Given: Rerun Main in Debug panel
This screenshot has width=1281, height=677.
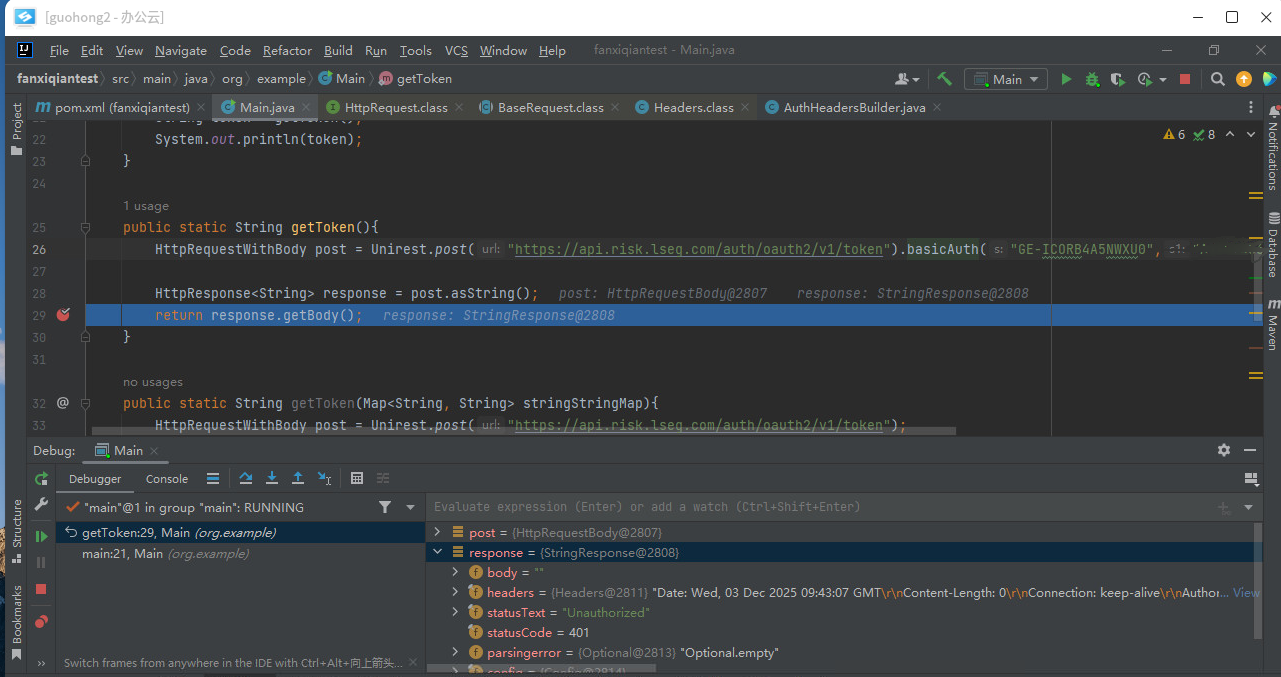Looking at the screenshot, I should point(41,479).
